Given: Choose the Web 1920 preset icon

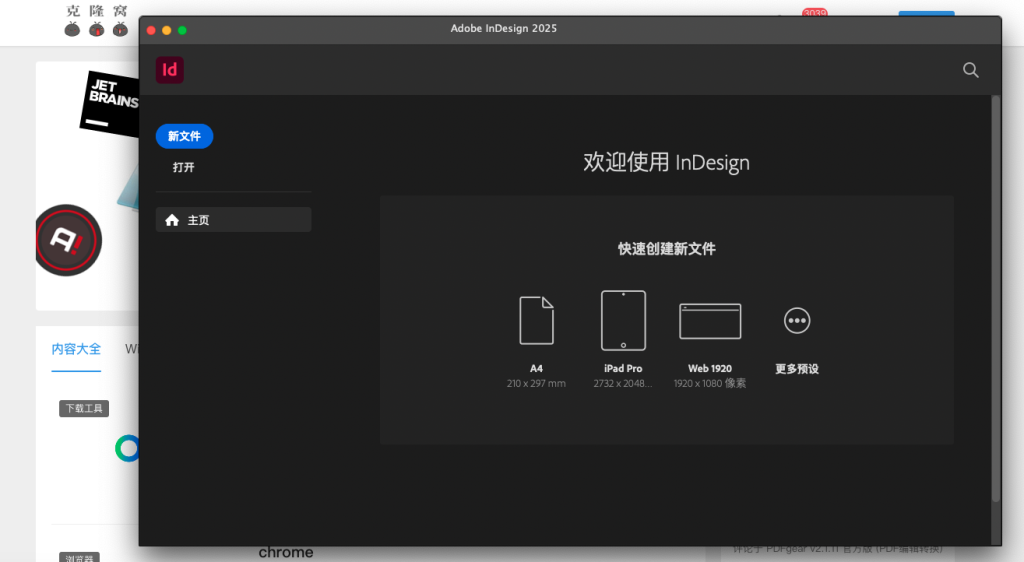Looking at the screenshot, I should point(710,321).
